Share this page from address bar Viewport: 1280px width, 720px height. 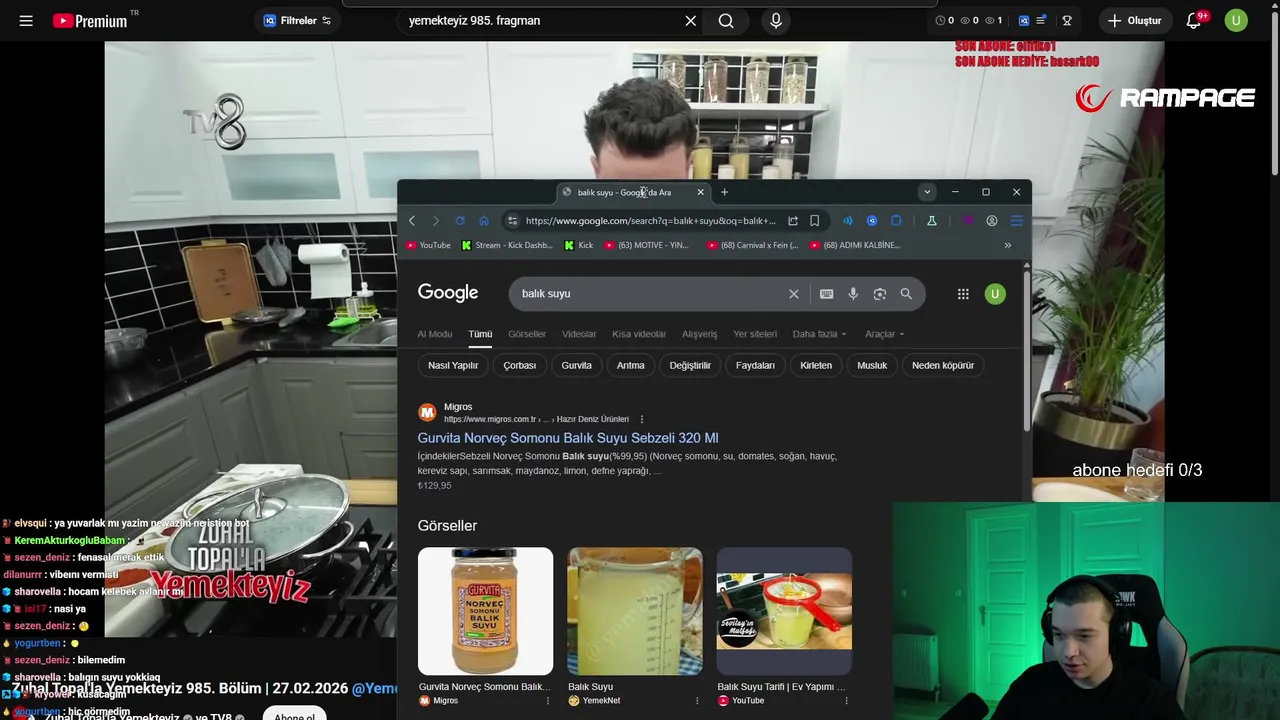click(x=793, y=221)
